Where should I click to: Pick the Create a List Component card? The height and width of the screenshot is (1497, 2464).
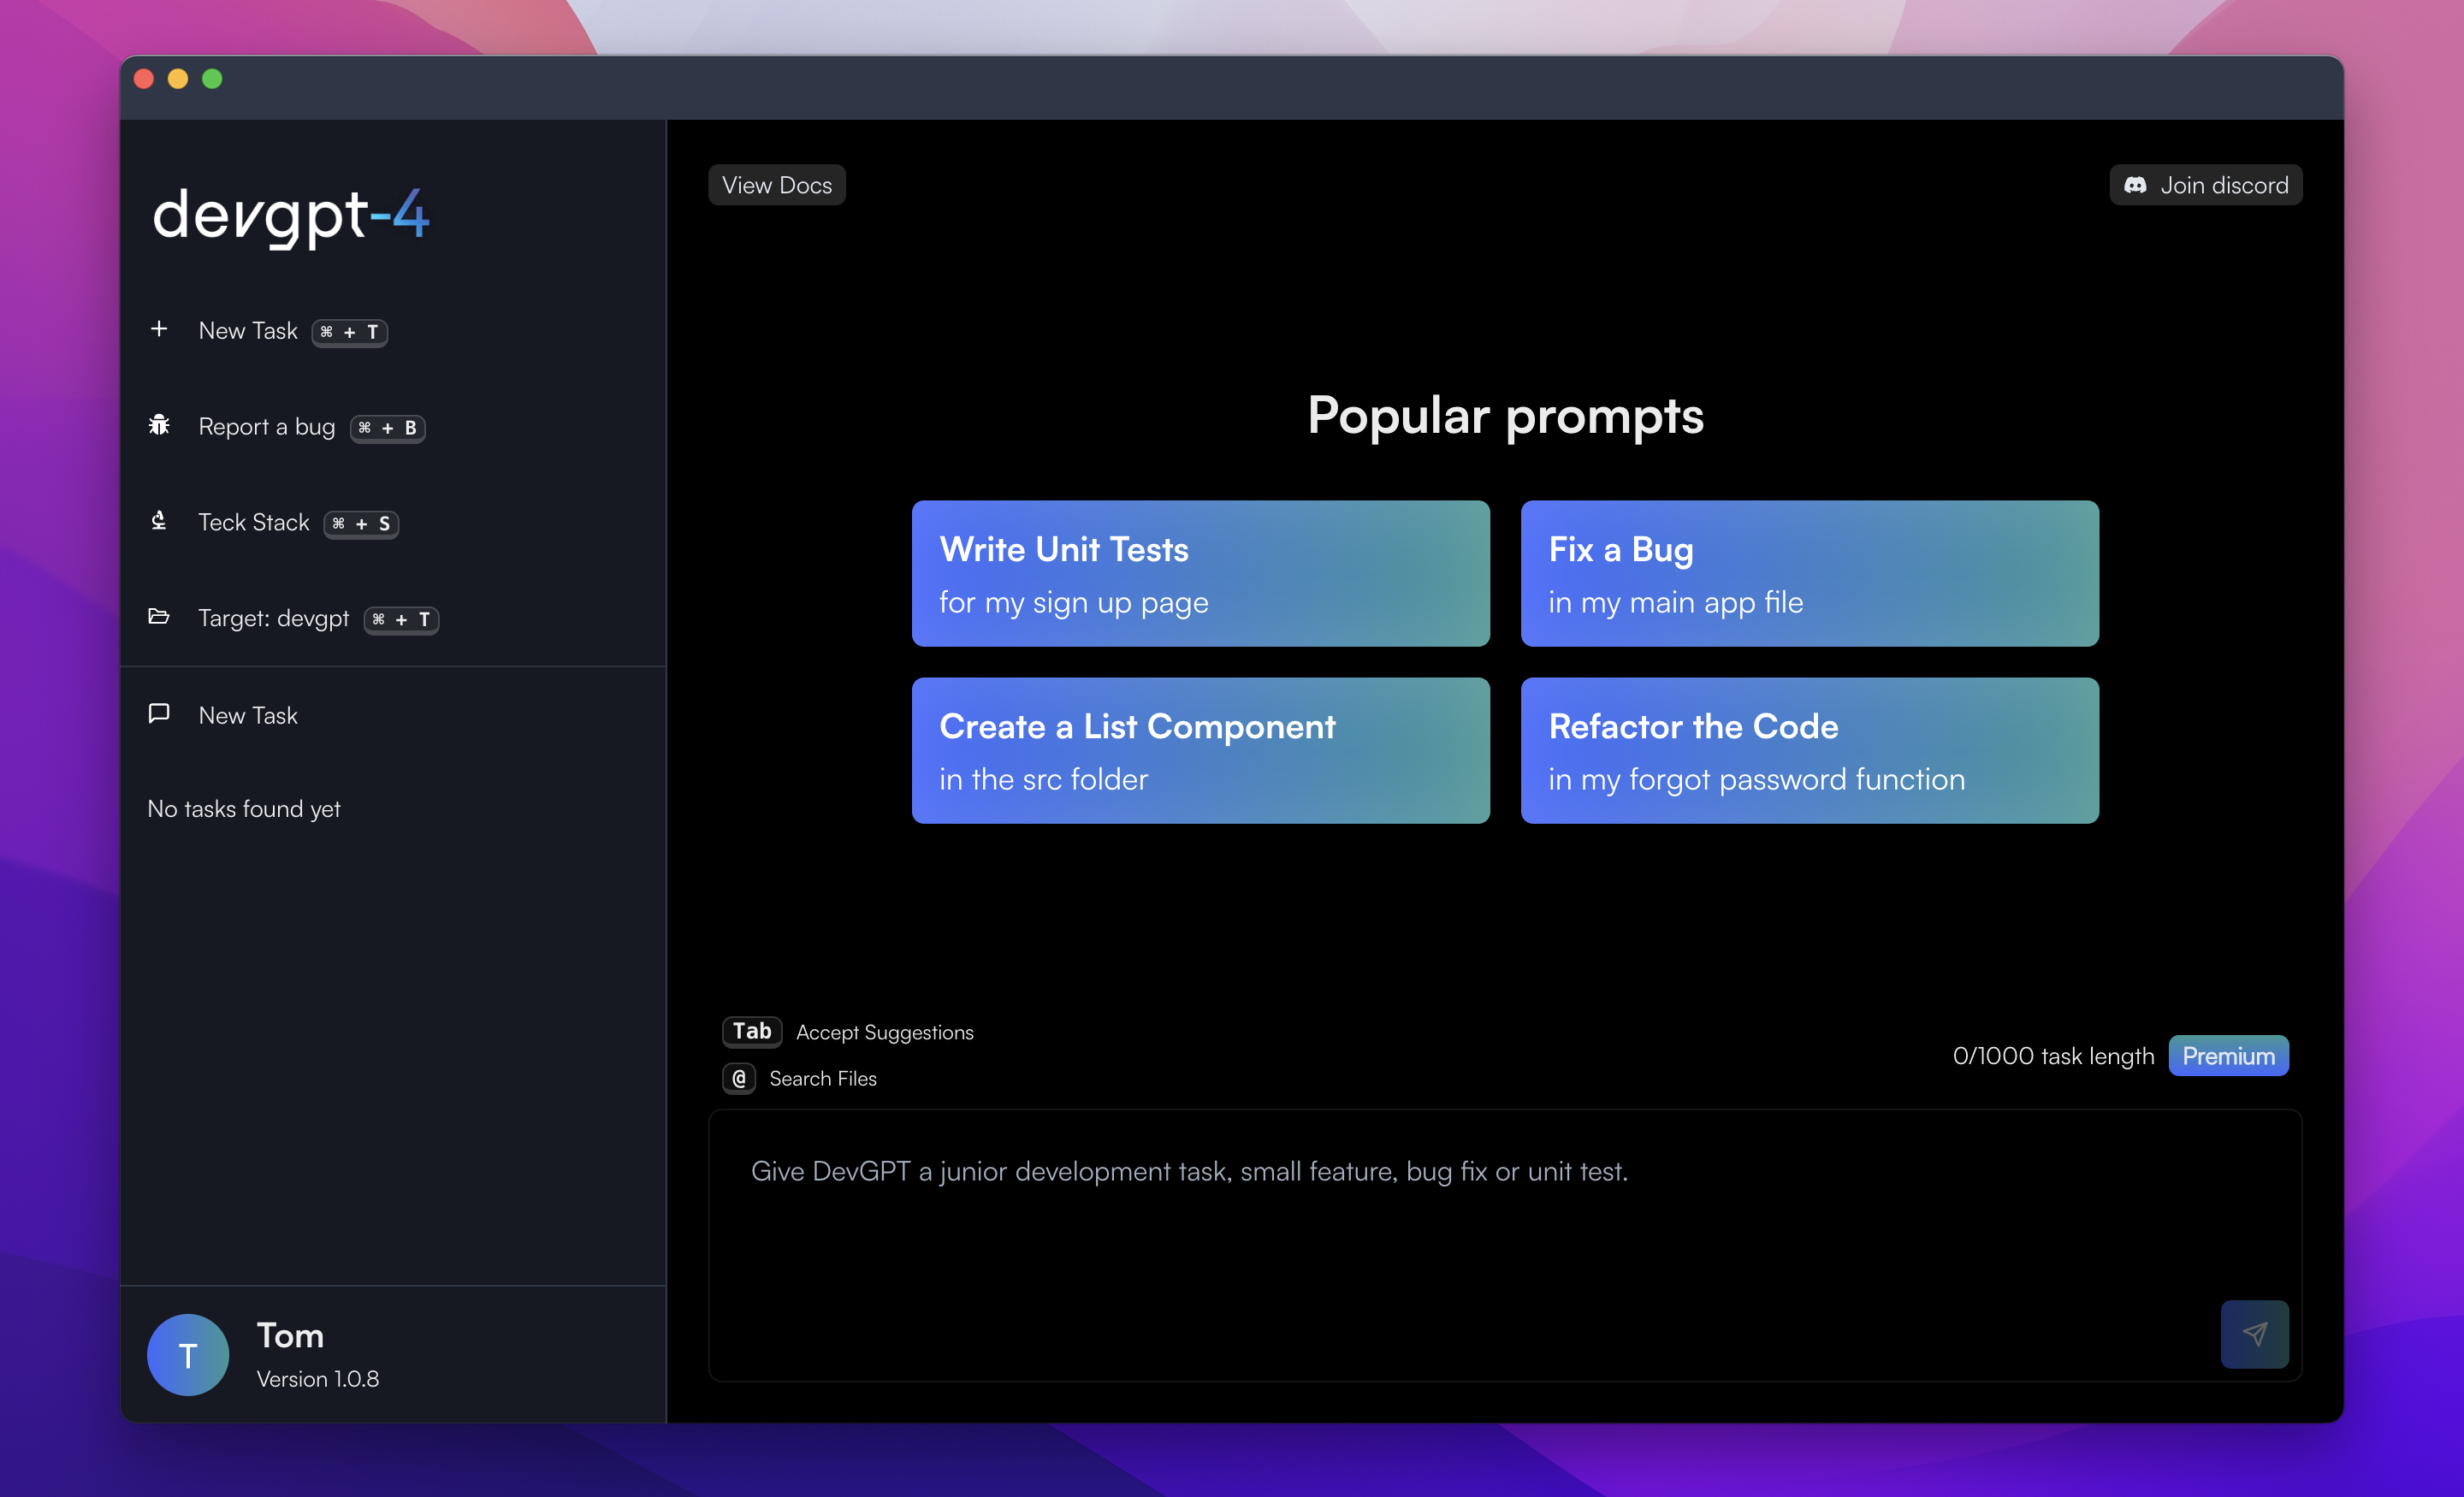point(1200,751)
